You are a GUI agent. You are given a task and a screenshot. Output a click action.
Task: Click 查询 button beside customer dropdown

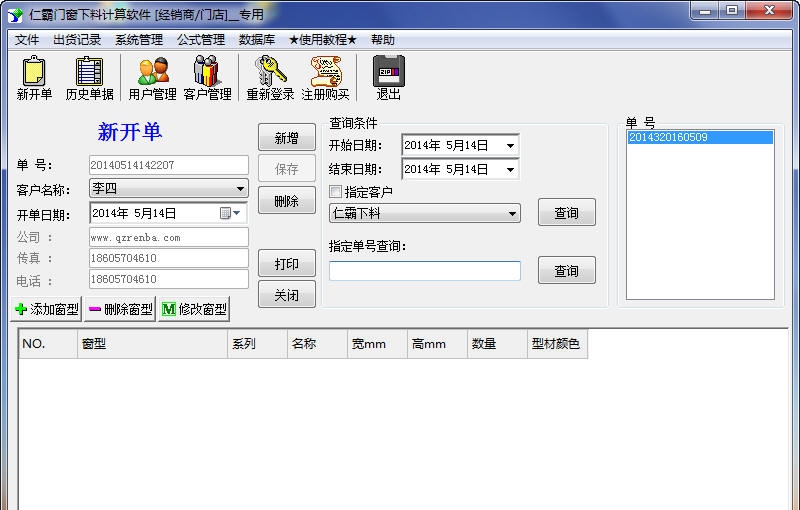click(566, 213)
